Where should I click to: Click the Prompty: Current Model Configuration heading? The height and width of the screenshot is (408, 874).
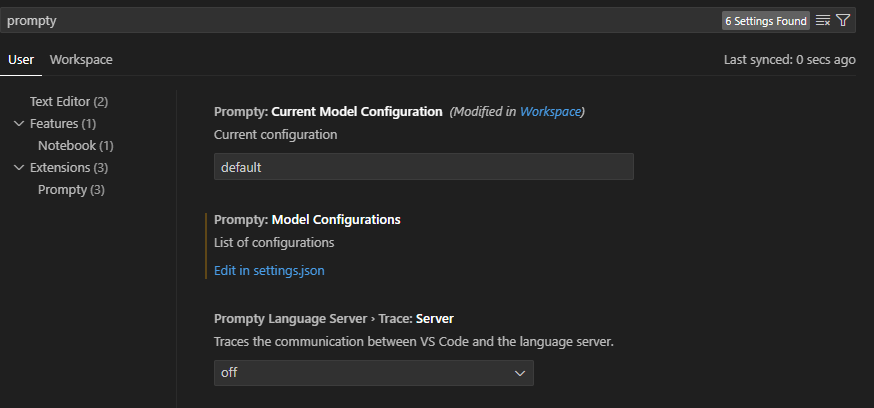328,111
